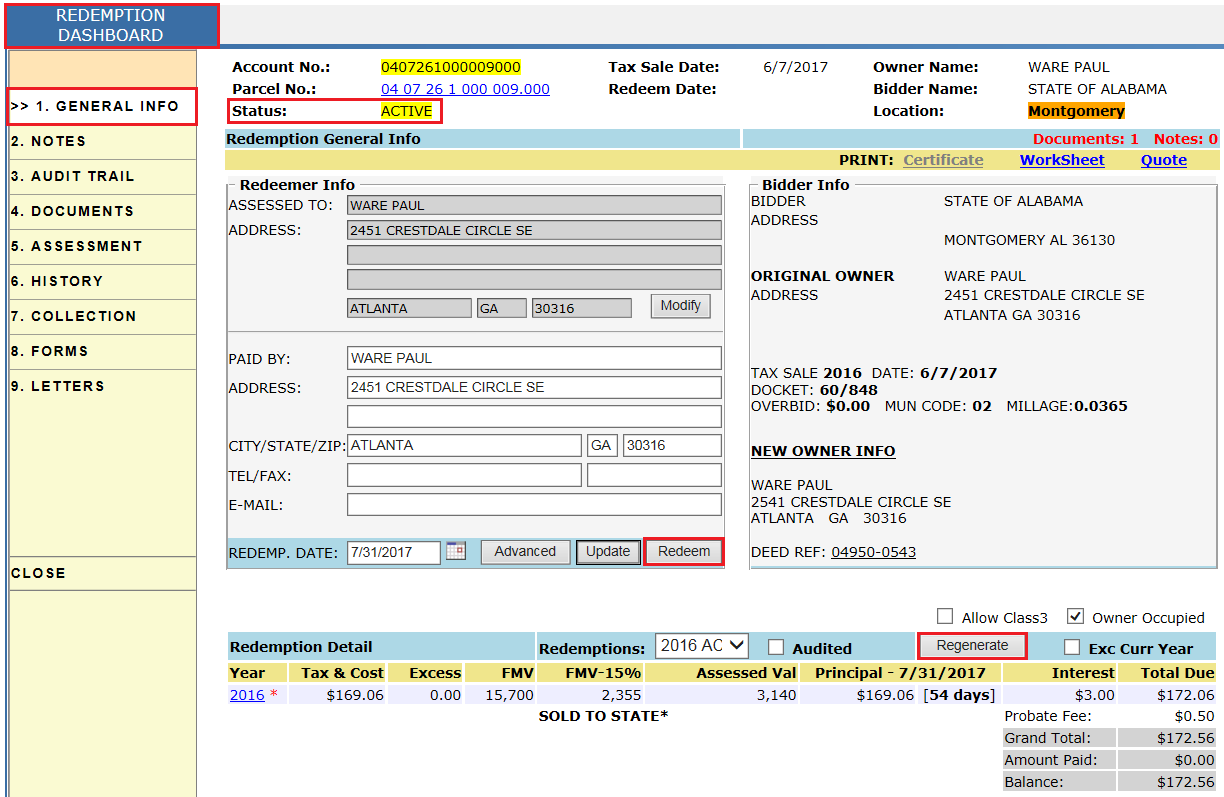Click the Redeem button
The image size is (1224, 797).
click(x=684, y=551)
